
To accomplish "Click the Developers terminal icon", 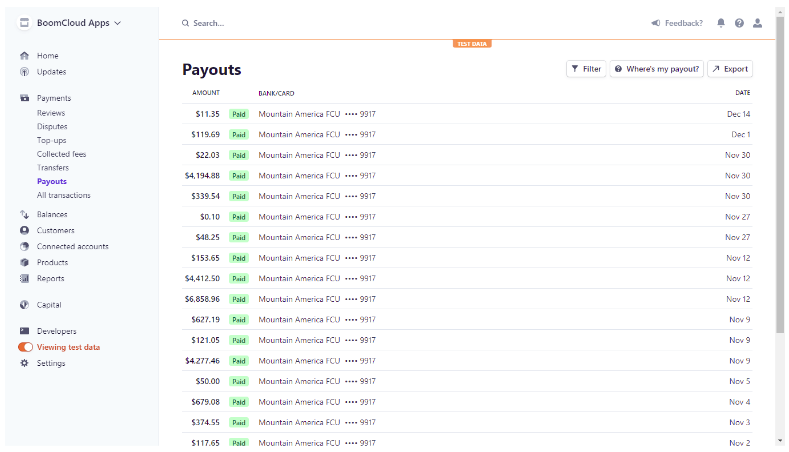I will click(24, 331).
